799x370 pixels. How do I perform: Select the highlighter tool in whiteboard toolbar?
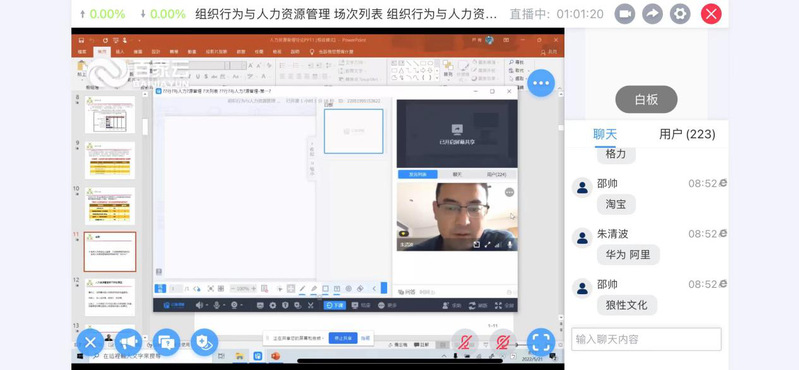coord(314,288)
